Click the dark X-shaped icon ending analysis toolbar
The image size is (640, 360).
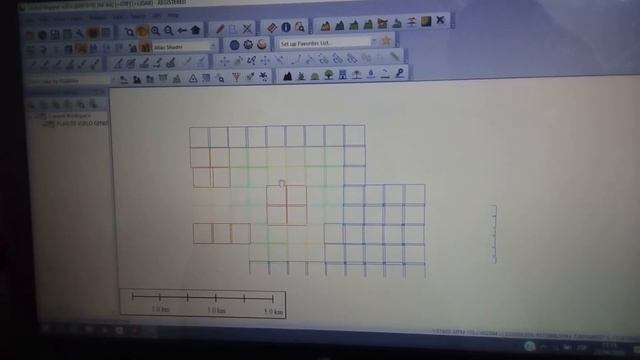[x=440, y=20]
